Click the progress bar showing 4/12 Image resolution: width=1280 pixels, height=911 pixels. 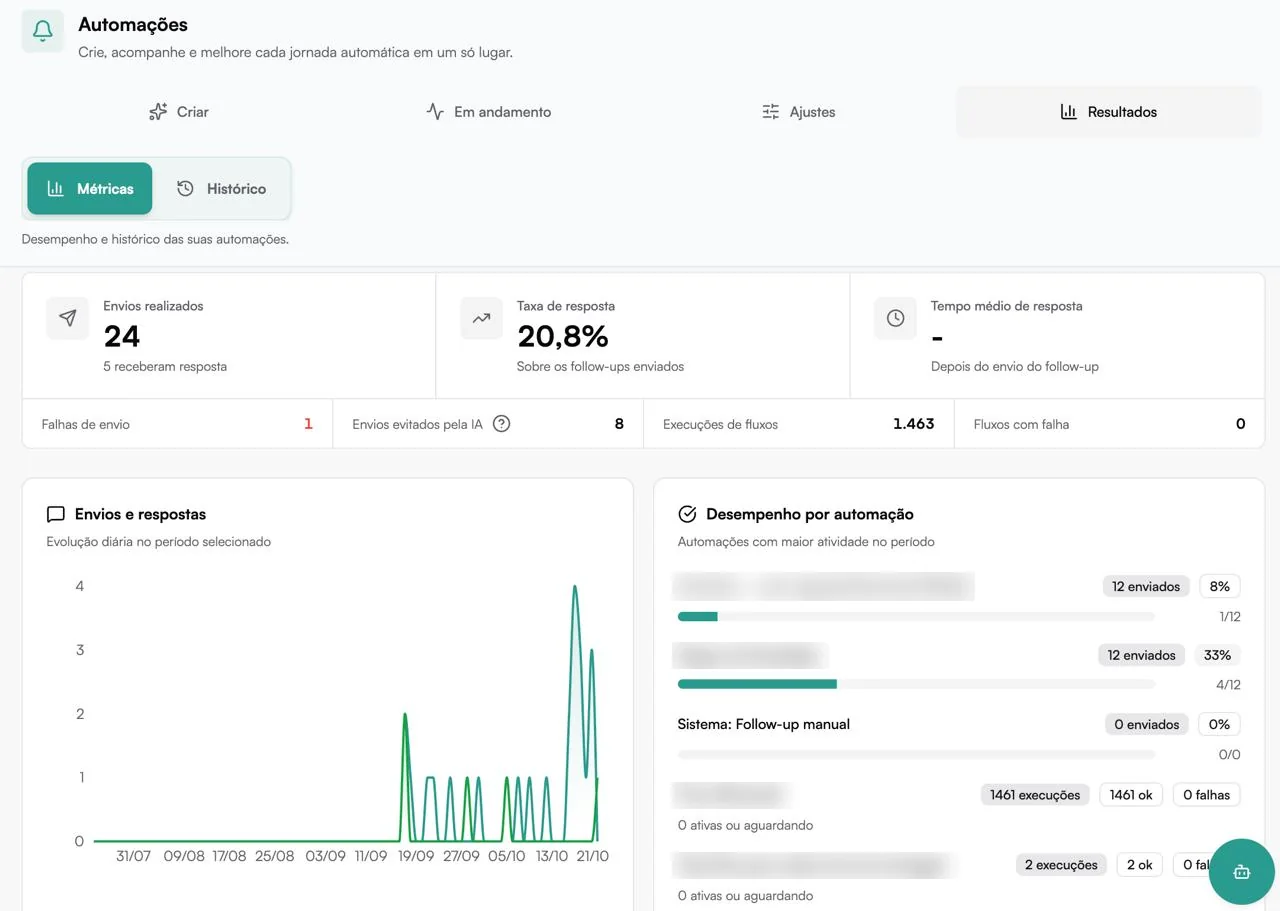click(x=916, y=685)
